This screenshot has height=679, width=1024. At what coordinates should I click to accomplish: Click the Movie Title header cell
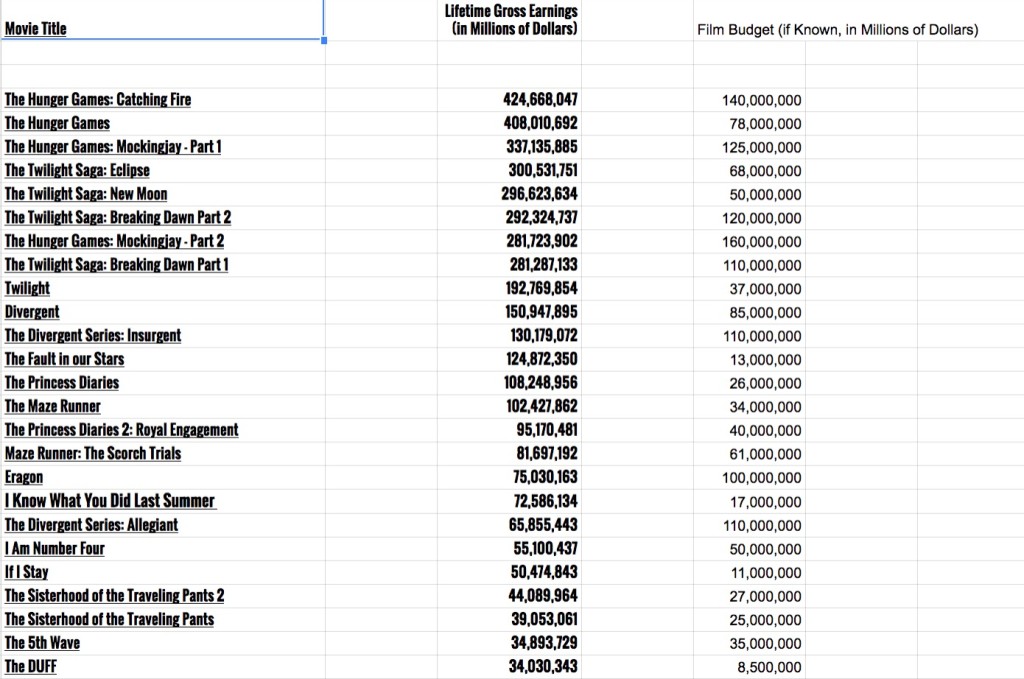(x=163, y=20)
